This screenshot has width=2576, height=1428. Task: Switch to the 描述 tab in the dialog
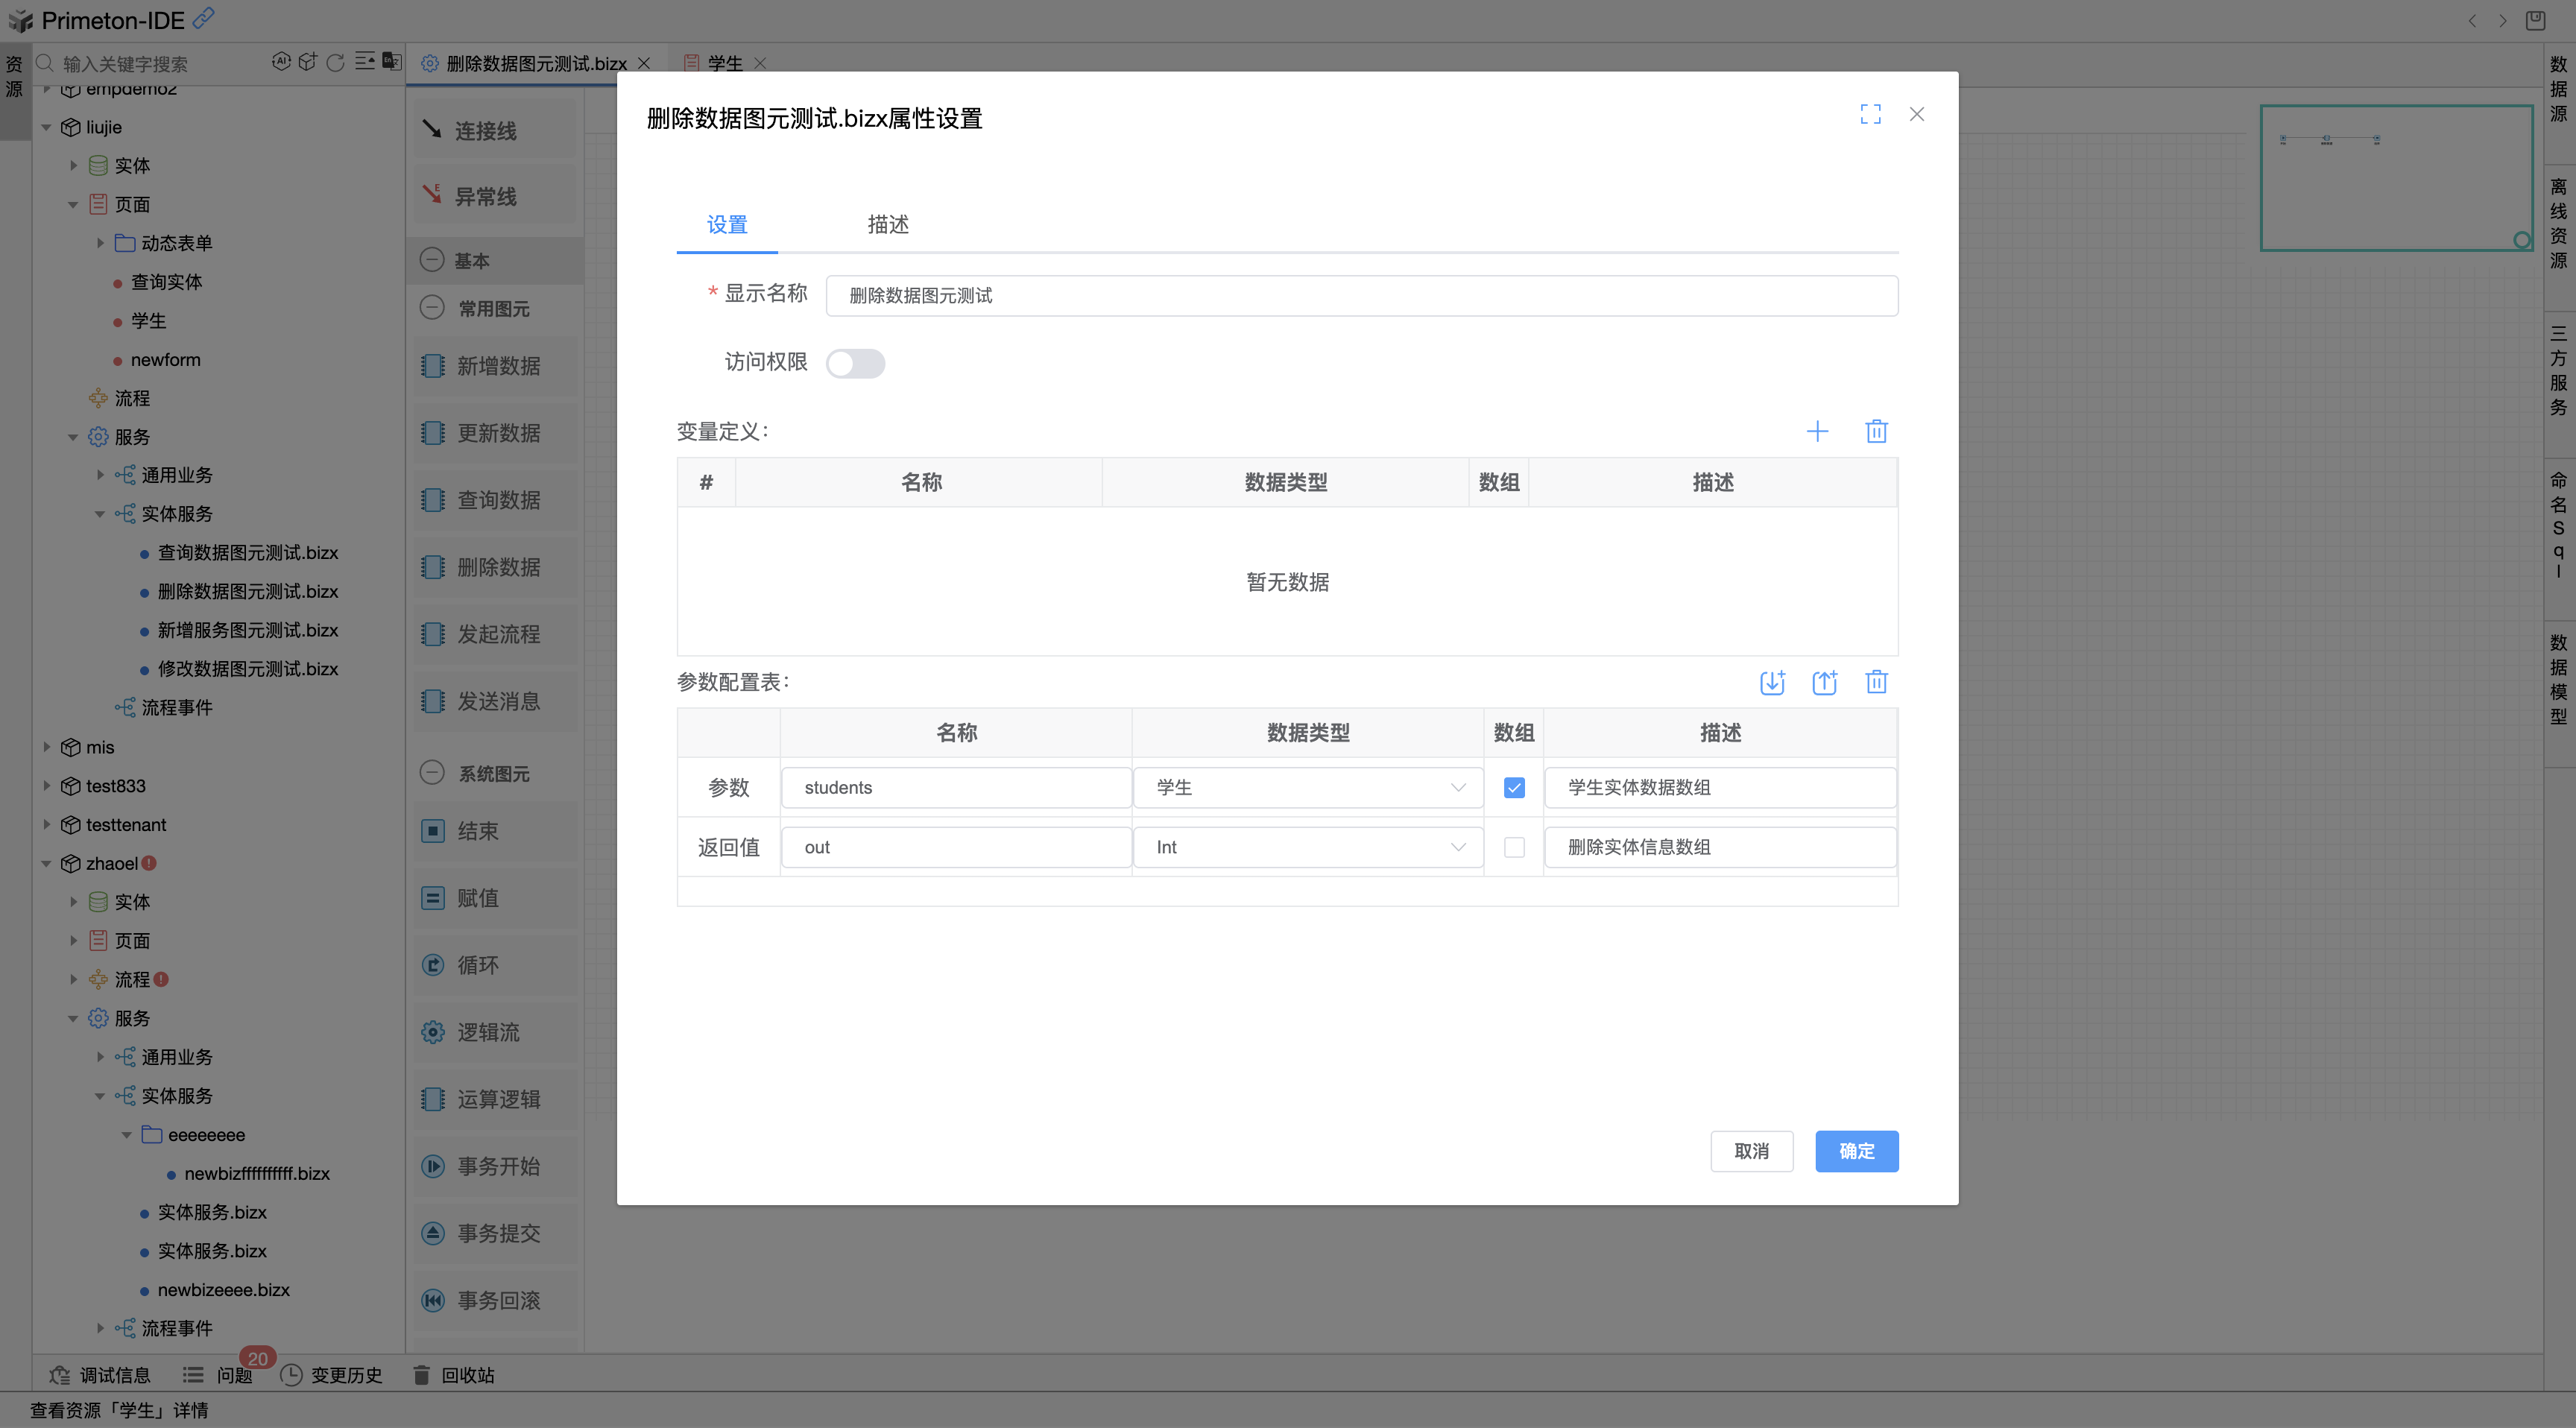[x=886, y=225]
